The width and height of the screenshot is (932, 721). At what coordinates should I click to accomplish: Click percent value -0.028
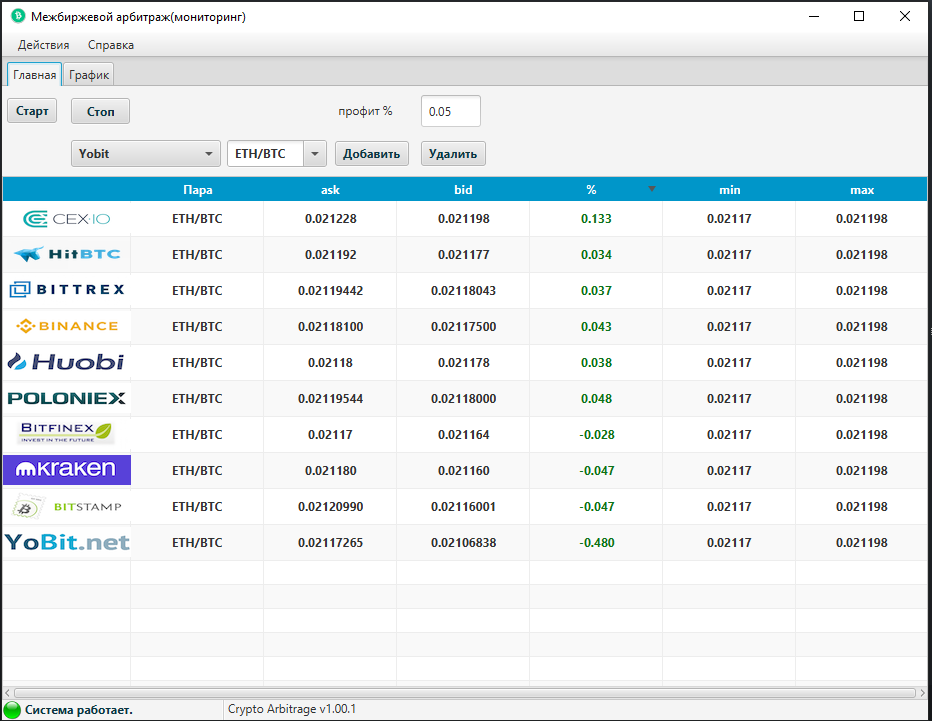[597, 435]
